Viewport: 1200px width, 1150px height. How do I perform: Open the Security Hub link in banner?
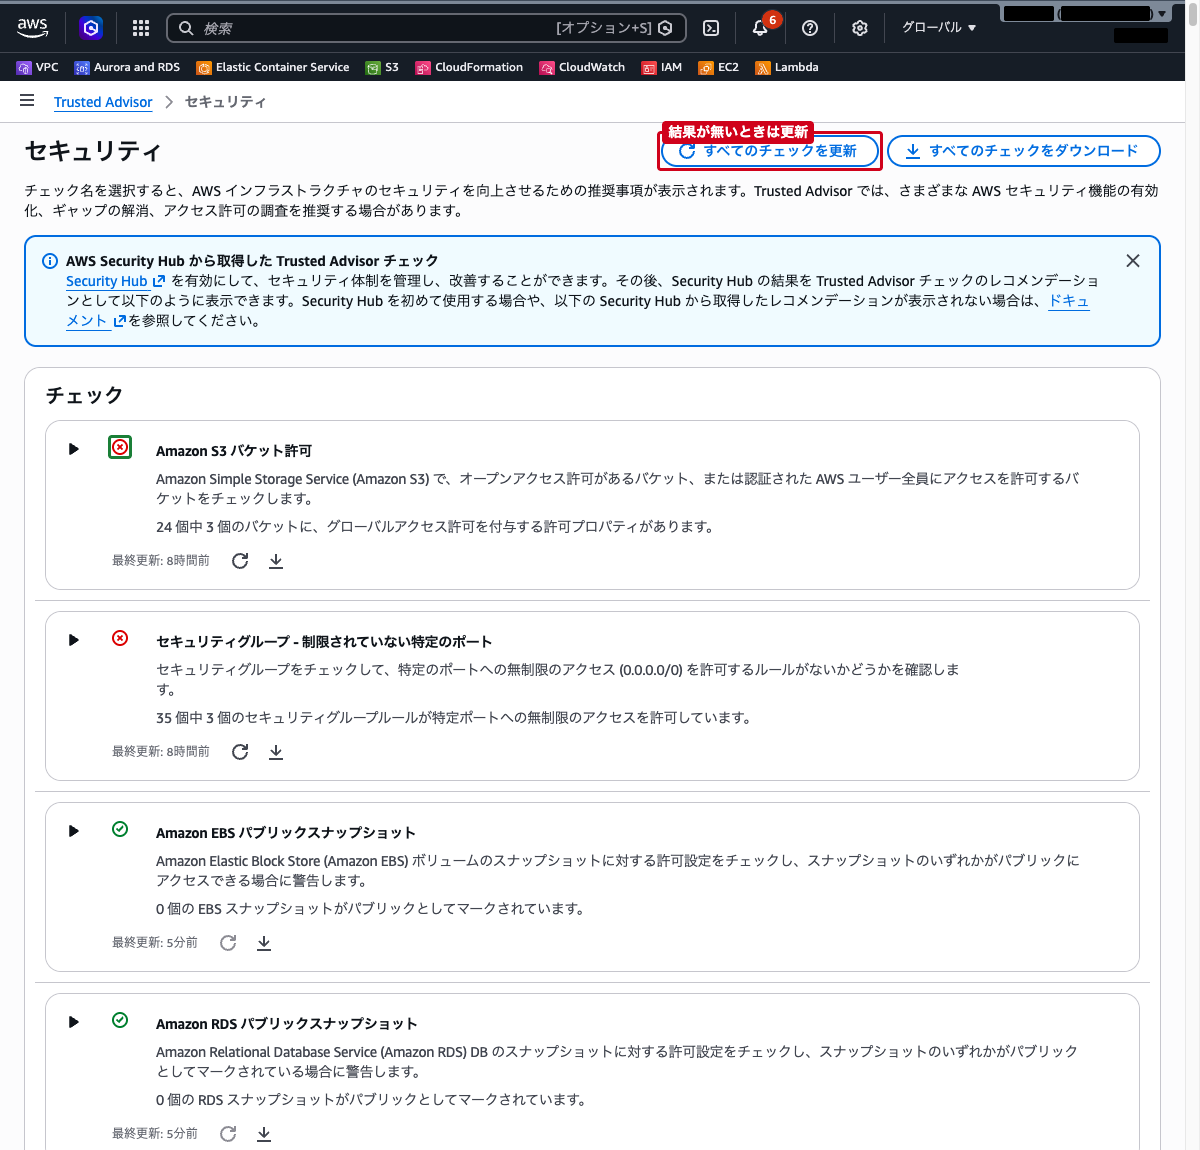point(115,281)
